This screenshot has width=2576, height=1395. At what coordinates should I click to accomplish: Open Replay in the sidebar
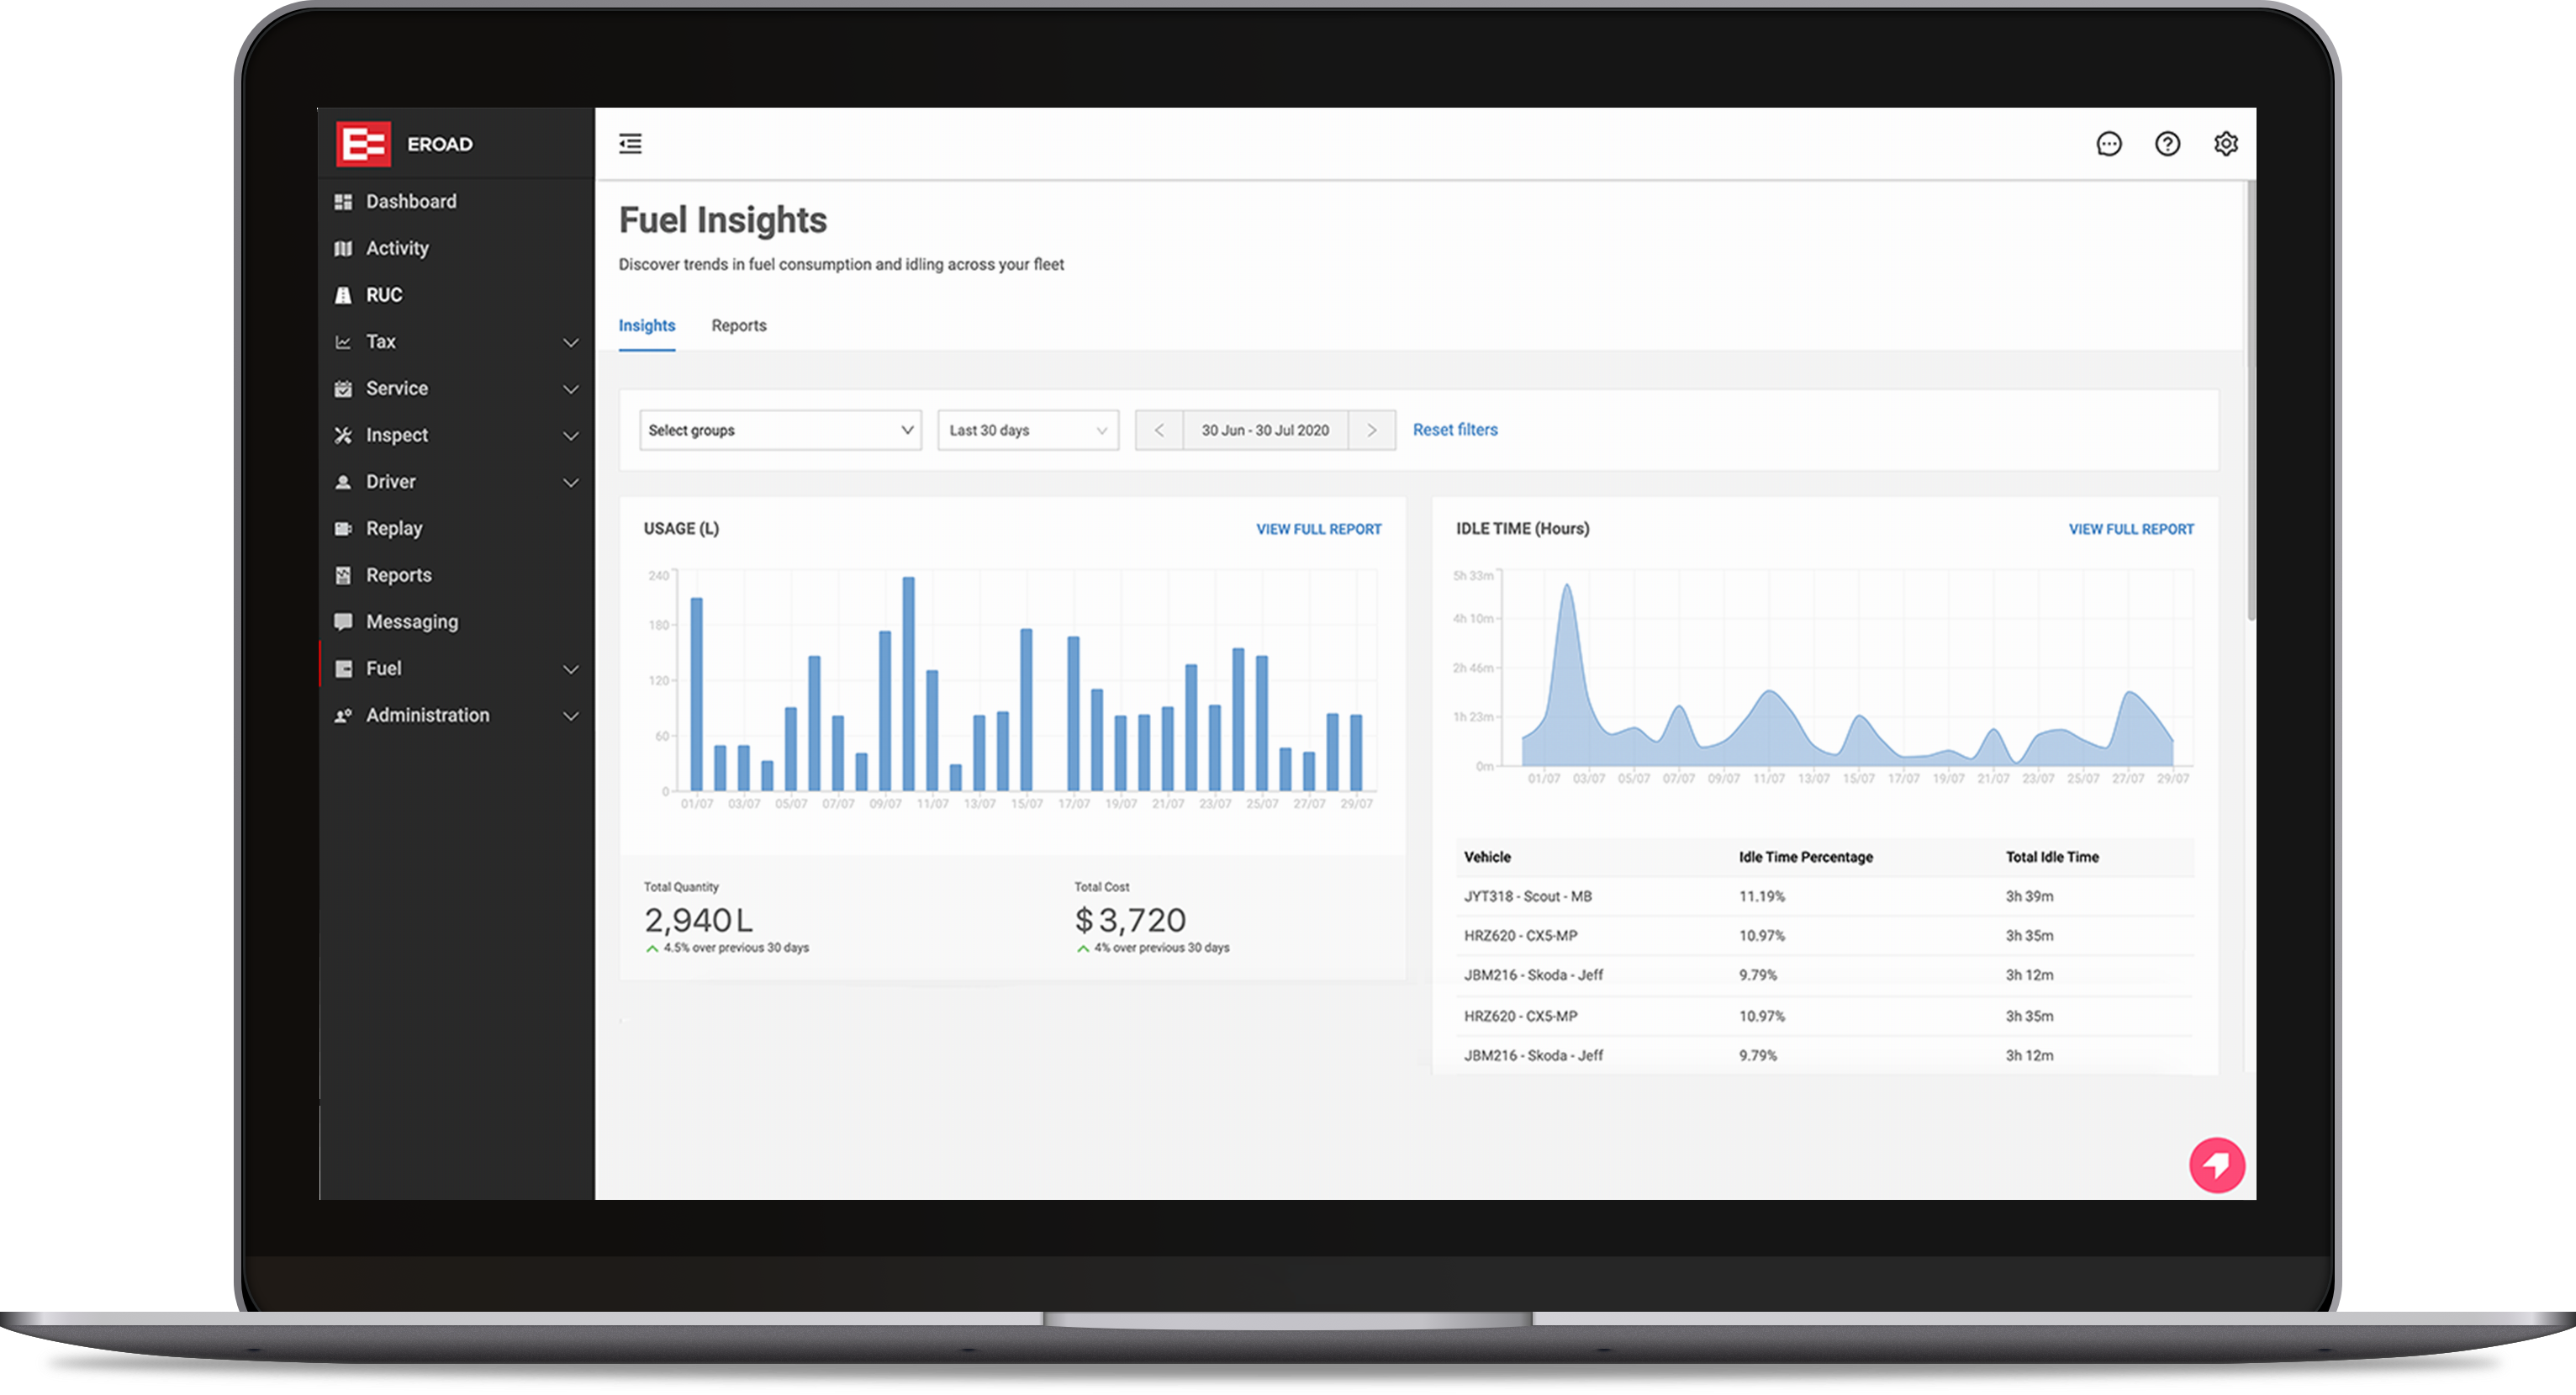[456, 528]
